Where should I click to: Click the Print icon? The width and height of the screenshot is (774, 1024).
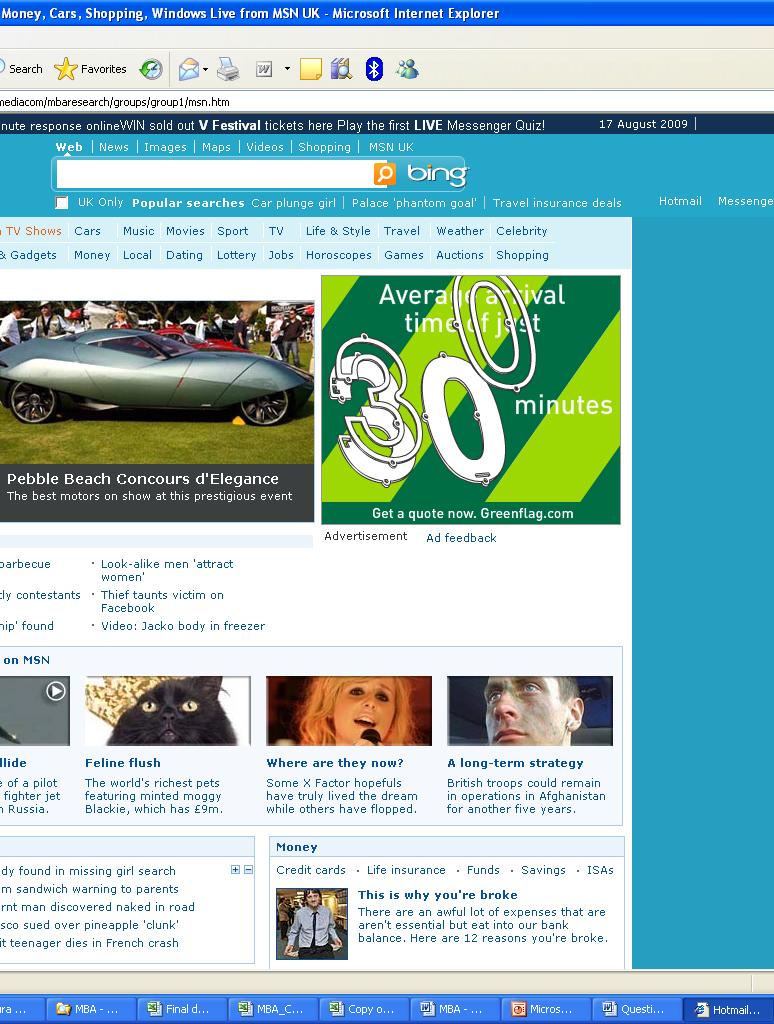(228, 69)
